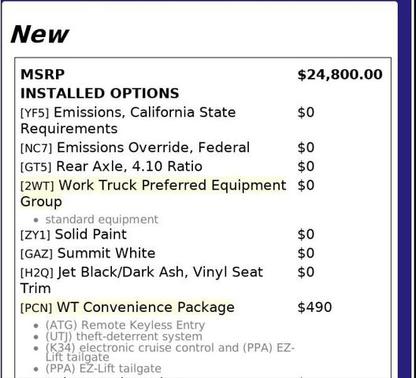
Task: Click the GAZ Summit White option
Action: 88,253
